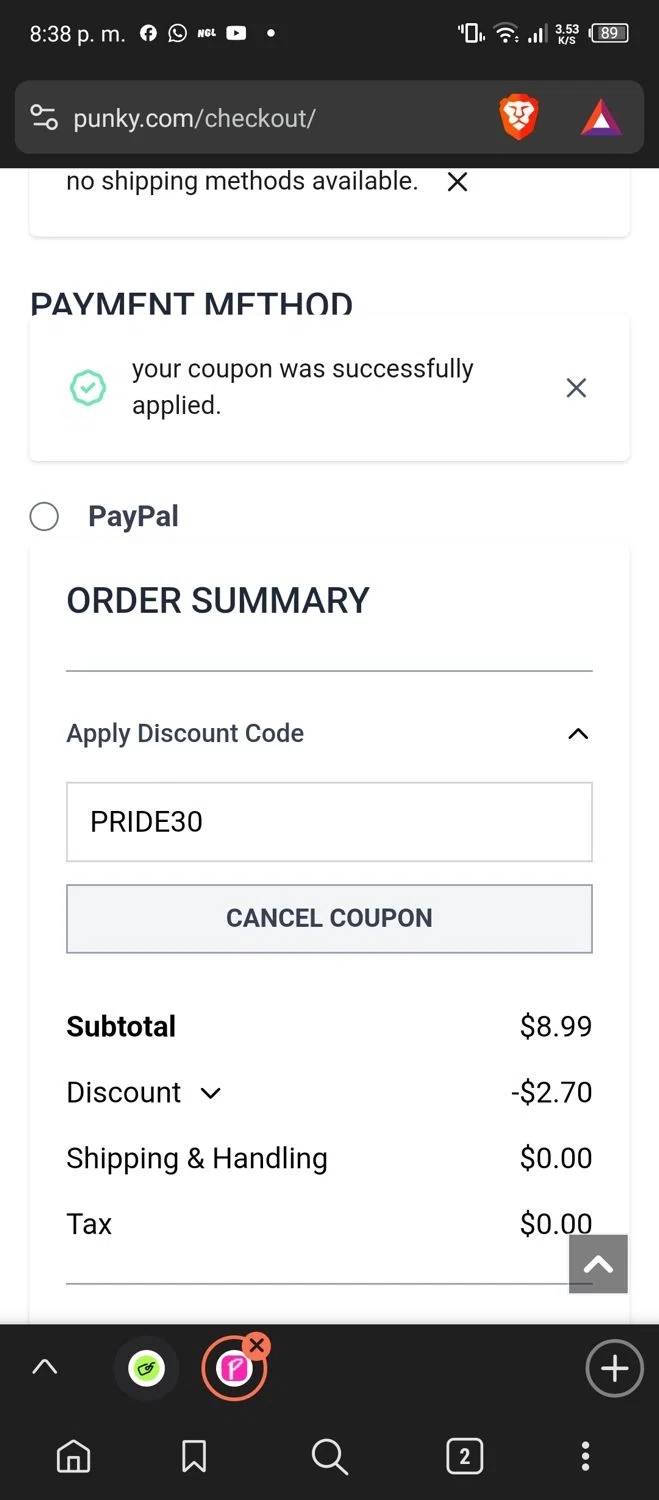This screenshot has width=659, height=1500.
Task: Tap the search icon in bottom bar
Action: pos(329,1456)
